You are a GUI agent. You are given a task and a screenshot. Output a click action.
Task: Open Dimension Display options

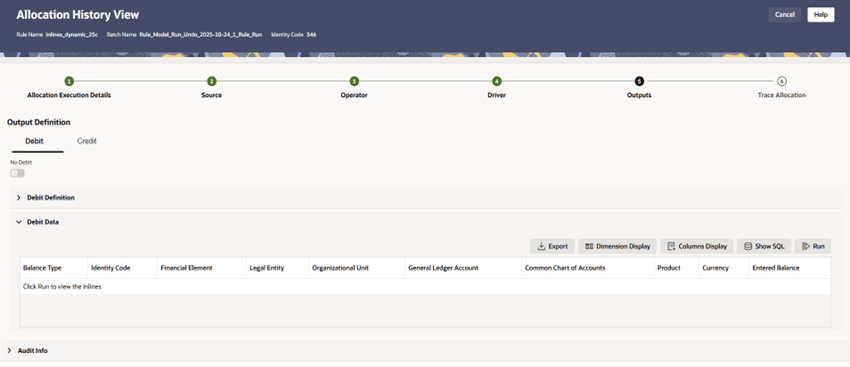click(617, 246)
